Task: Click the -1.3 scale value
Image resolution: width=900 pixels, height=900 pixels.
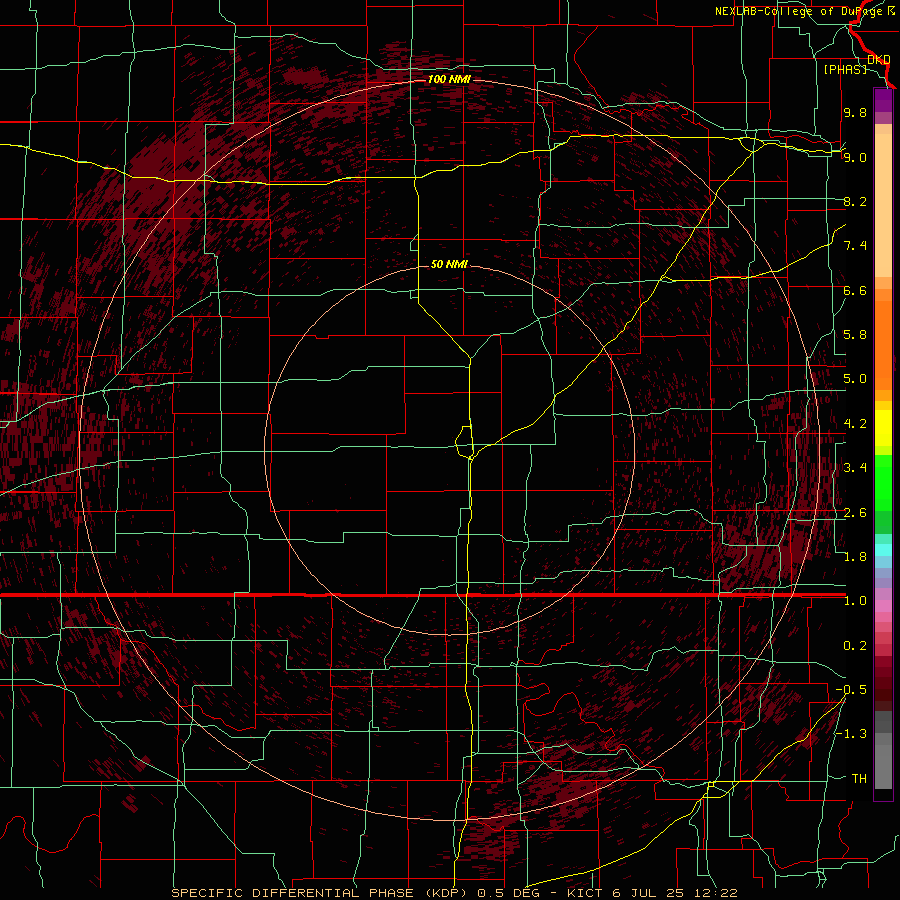Action: [x=851, y=734]
